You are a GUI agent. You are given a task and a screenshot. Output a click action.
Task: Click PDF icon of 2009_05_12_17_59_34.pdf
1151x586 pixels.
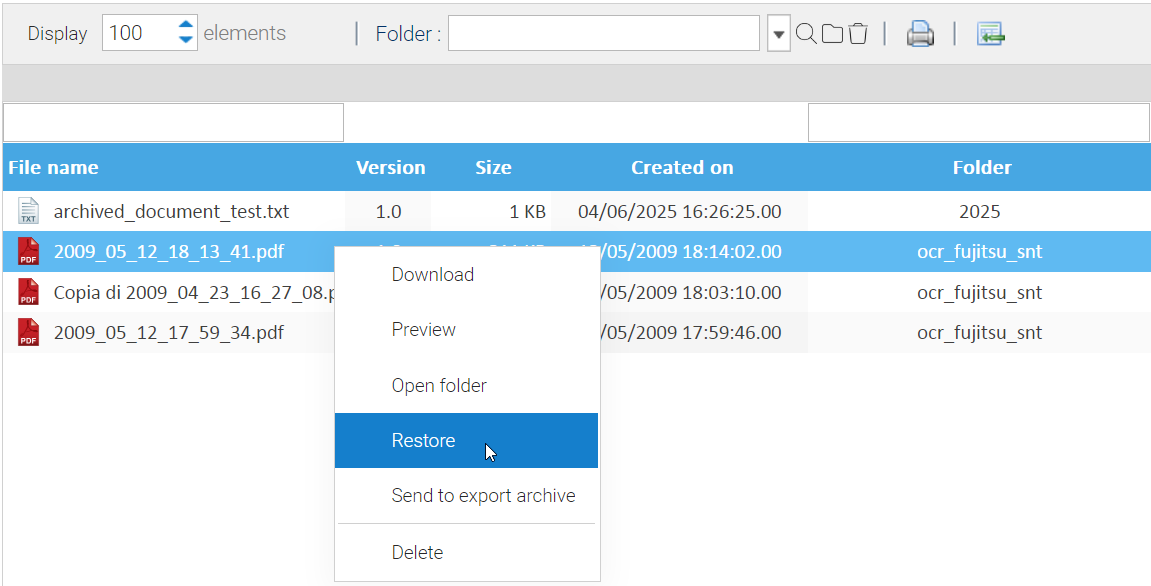[x=29, y=333]
